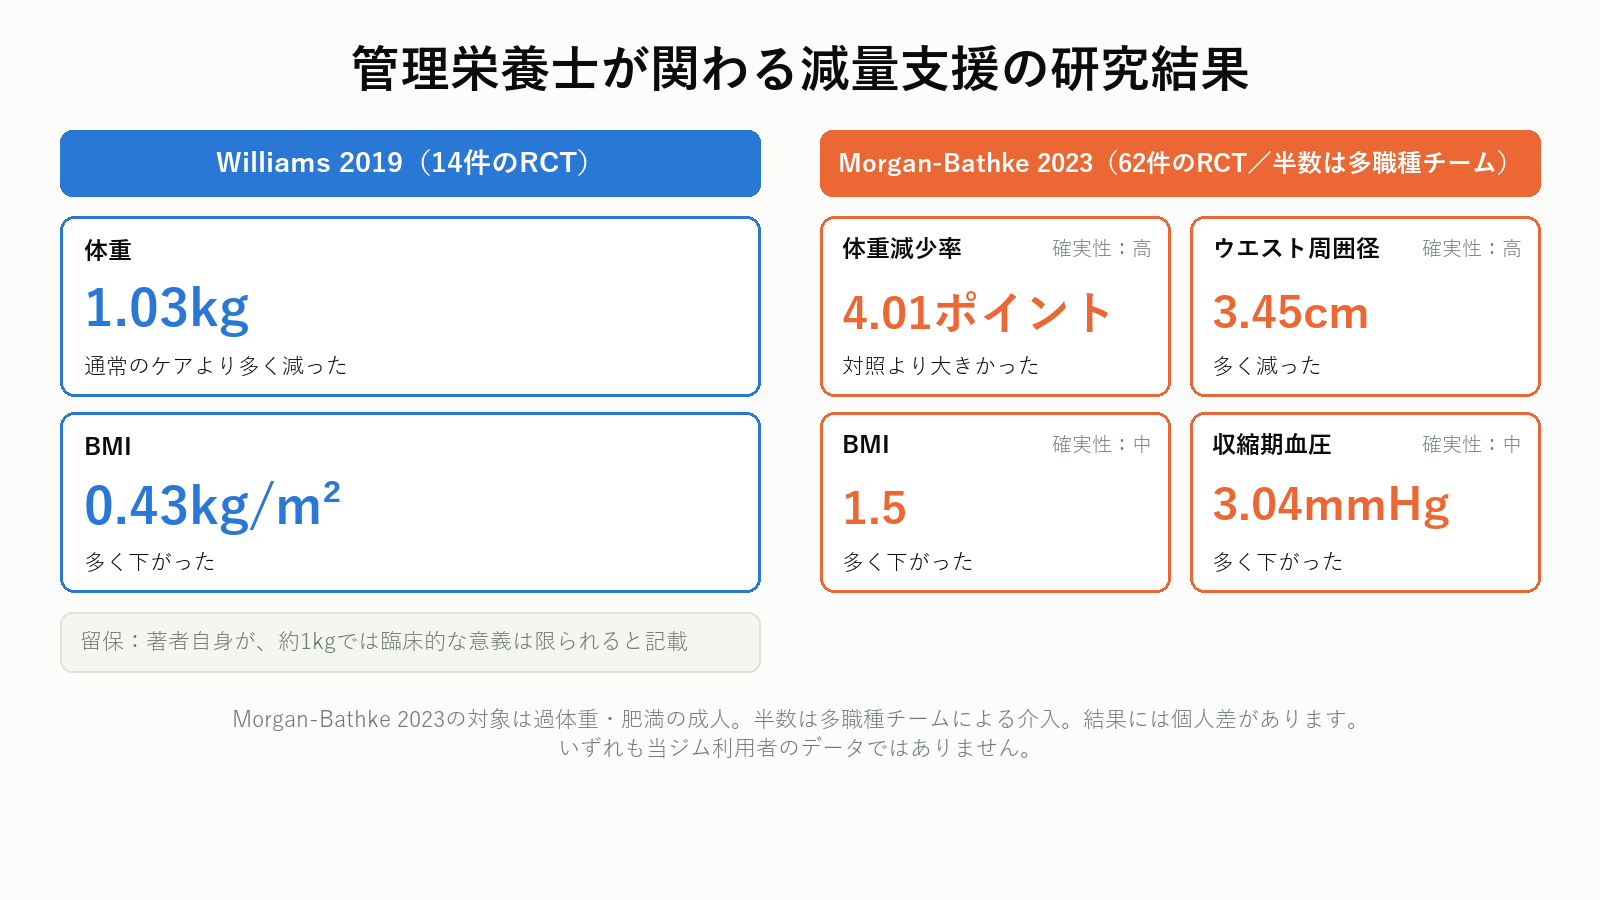Click the title 管理栄養士が関わる減量支援の研究結果
This screenshot has height=900, width=1600.
pyautogui.click(x=800, y=69)
